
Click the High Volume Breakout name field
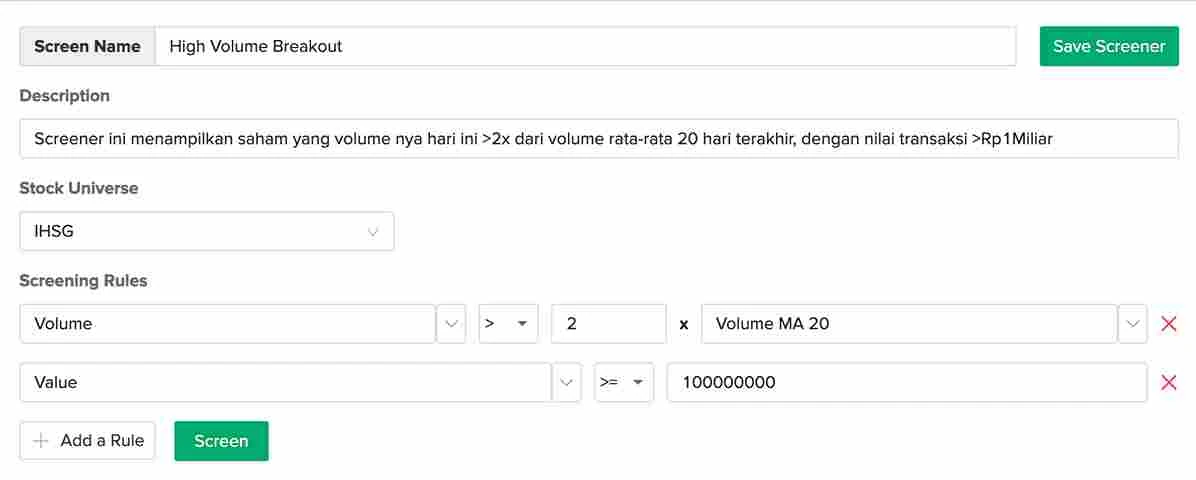point(585,46)
